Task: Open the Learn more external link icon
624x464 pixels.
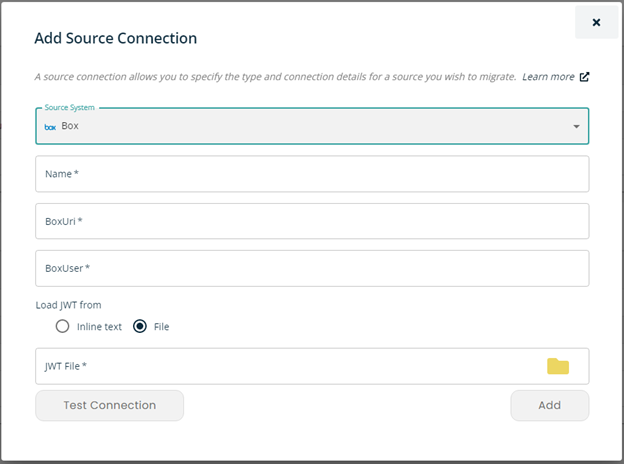Action: click(584, 77)
